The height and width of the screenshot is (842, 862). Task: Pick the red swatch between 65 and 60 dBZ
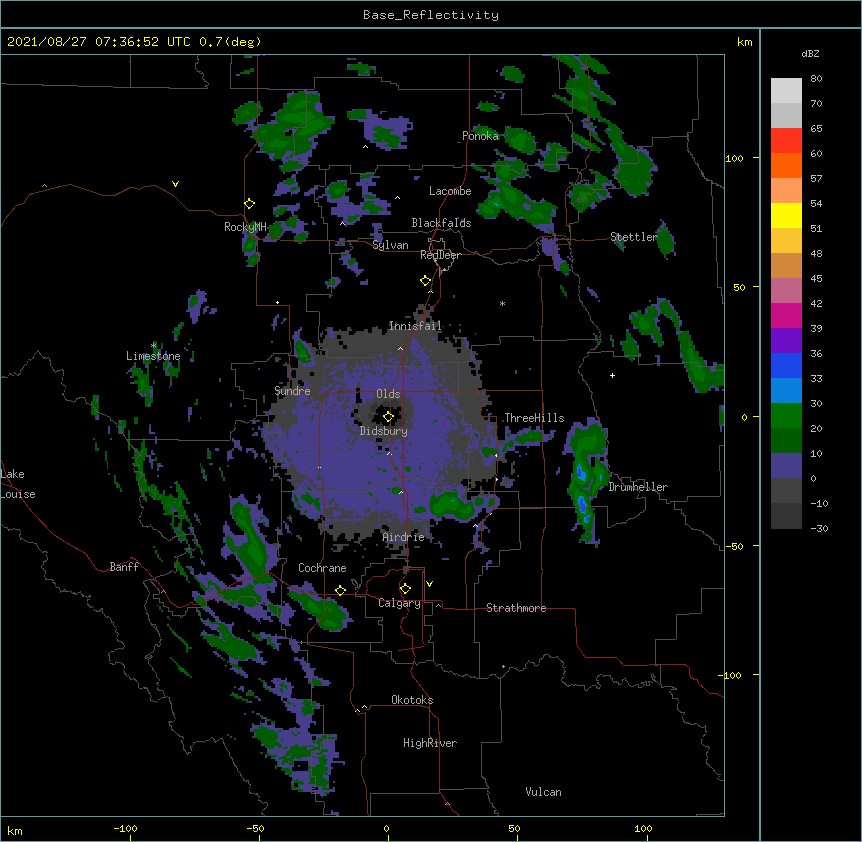pos(786,140)
